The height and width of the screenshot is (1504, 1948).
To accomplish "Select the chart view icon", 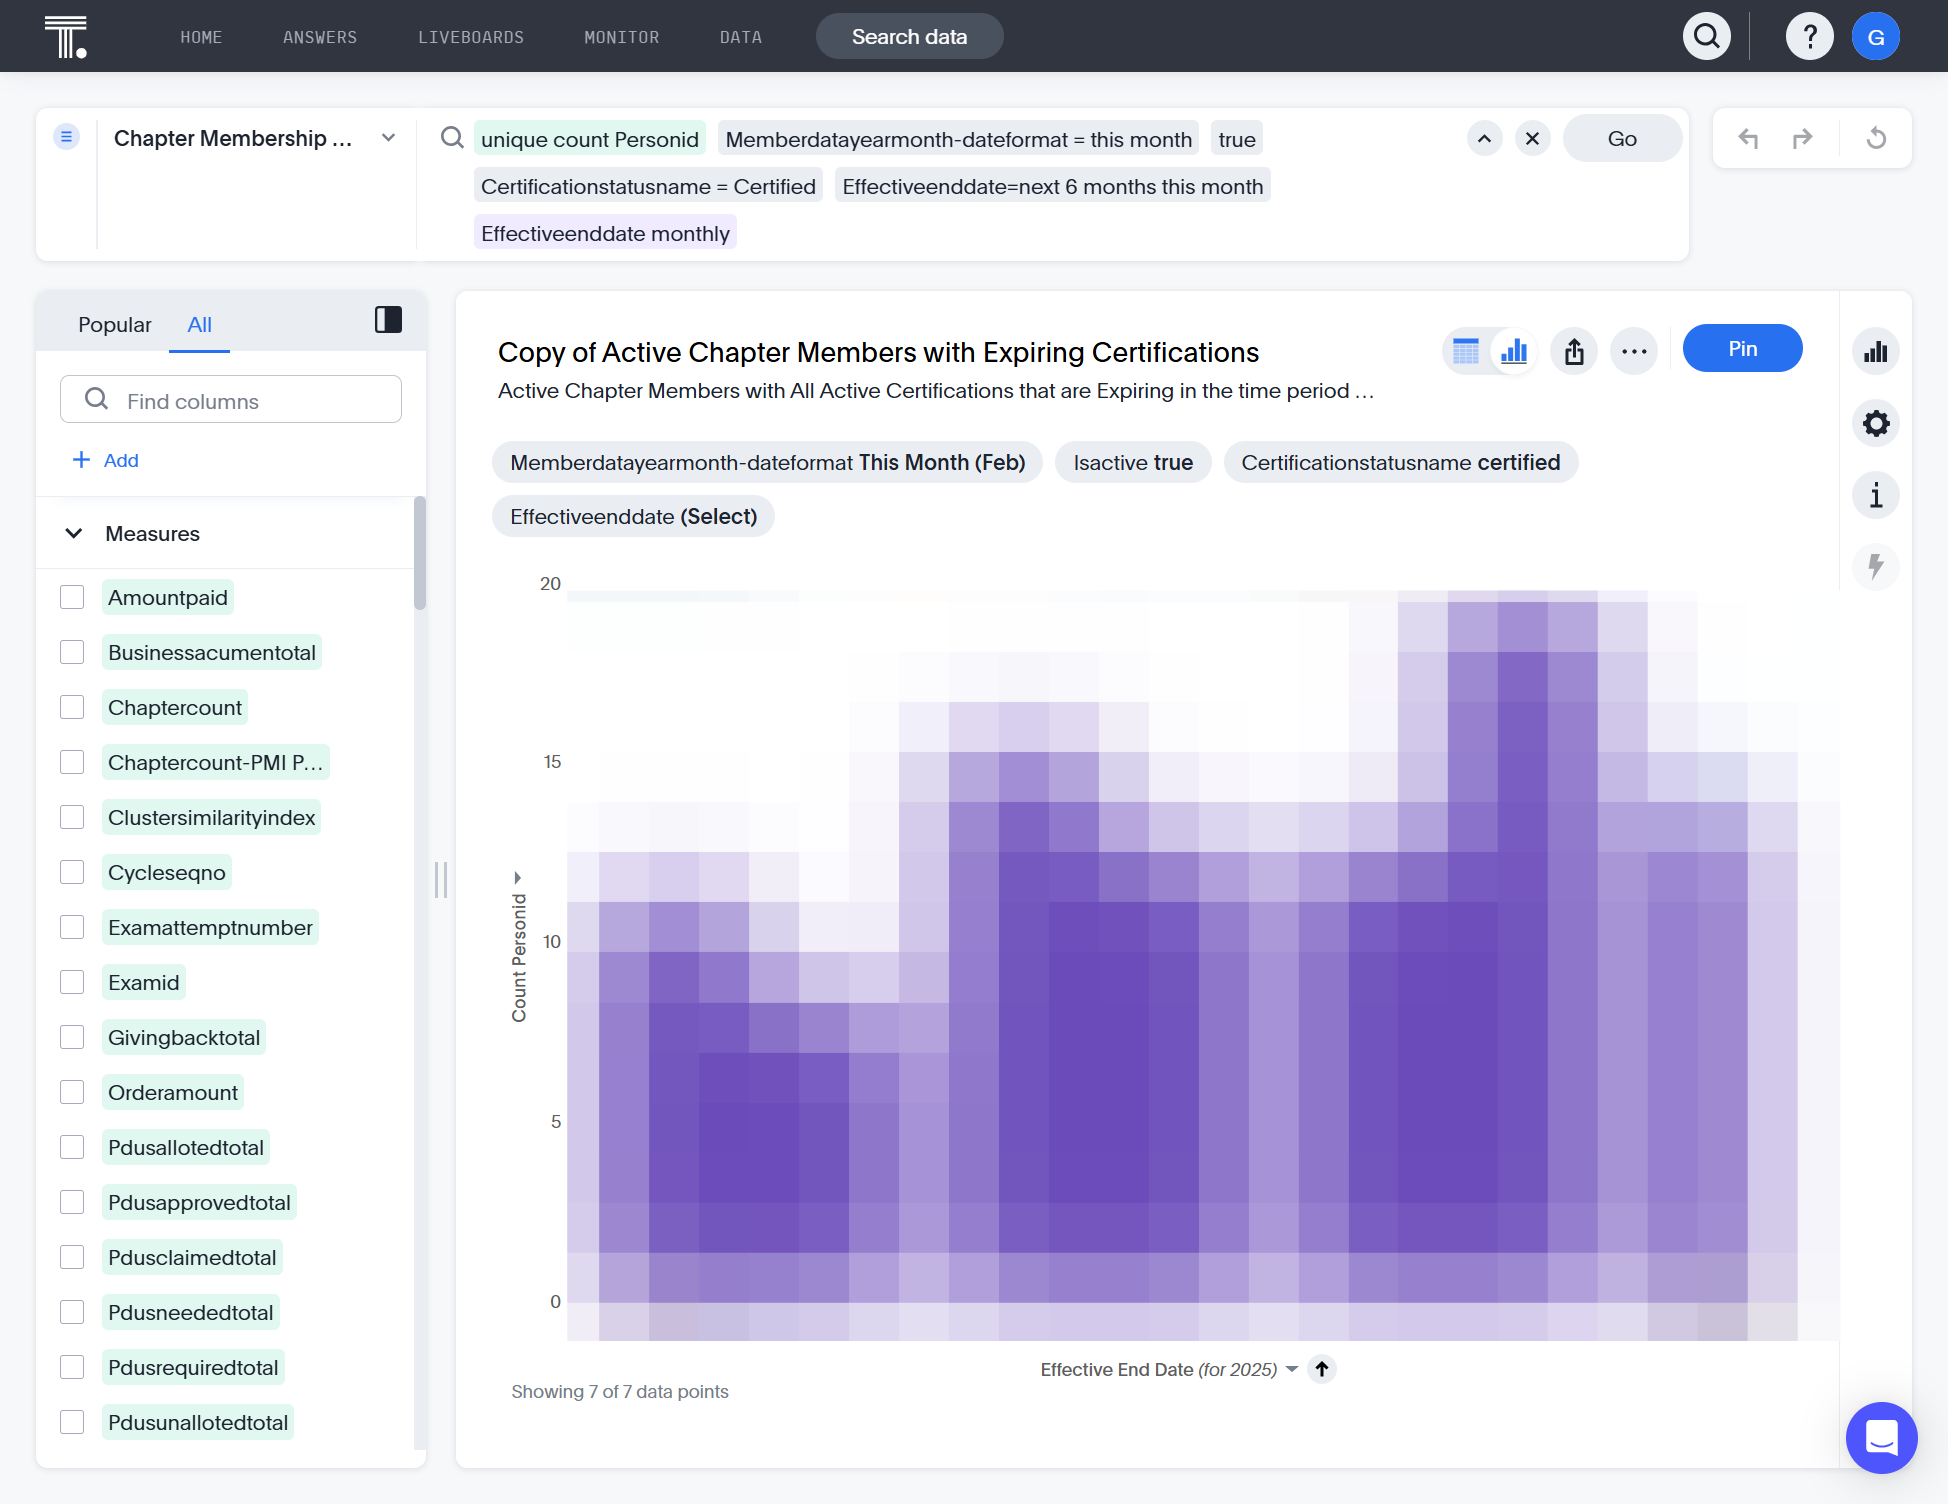I will [x=1514, y=351].
